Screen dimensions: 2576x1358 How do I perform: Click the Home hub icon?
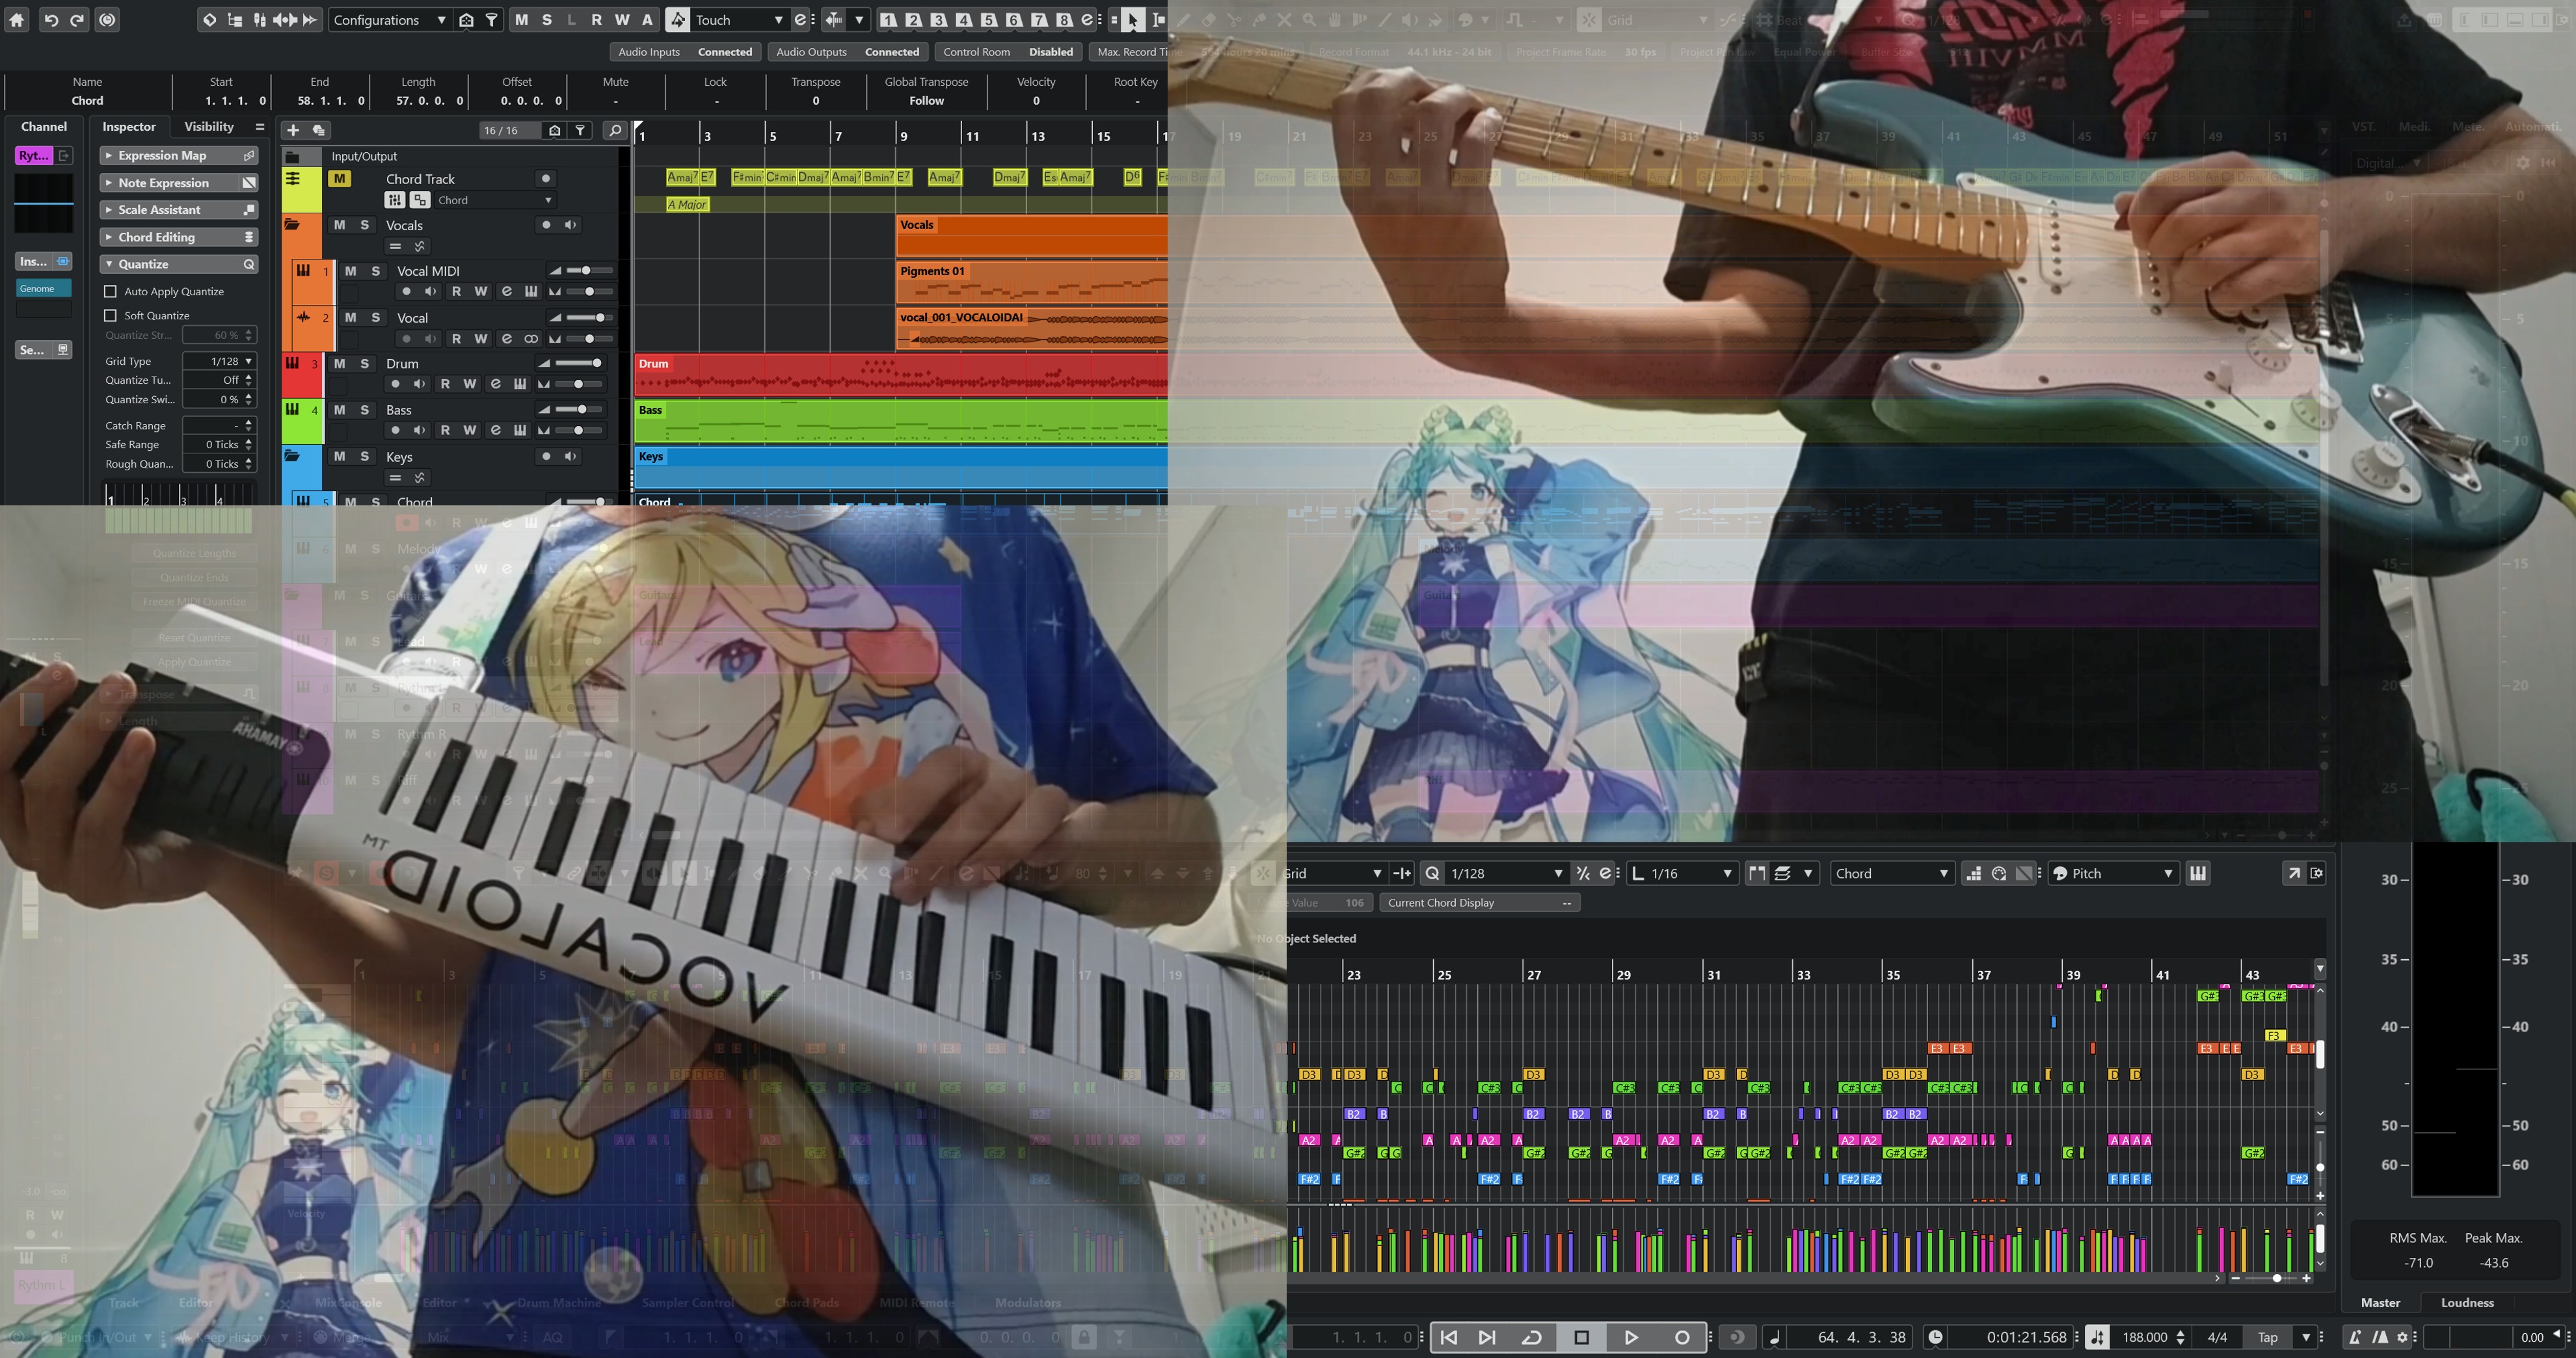[17, 19]
